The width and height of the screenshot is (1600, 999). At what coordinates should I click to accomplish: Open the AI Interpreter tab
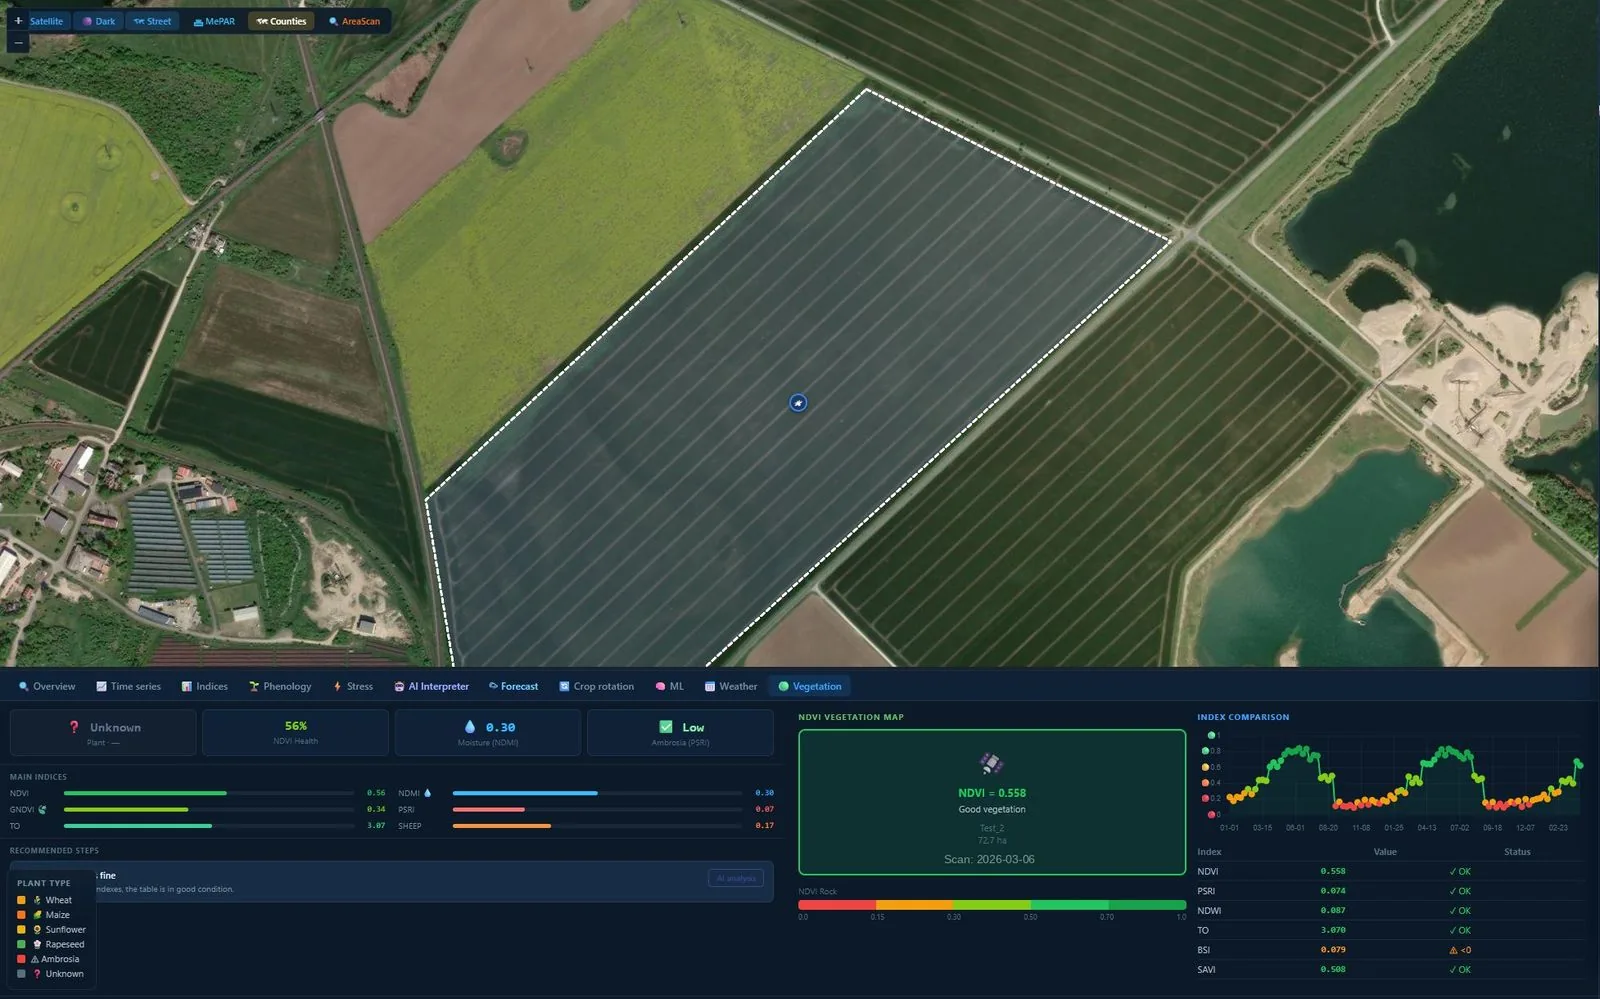pyautogui.click(x=431, y=686)
